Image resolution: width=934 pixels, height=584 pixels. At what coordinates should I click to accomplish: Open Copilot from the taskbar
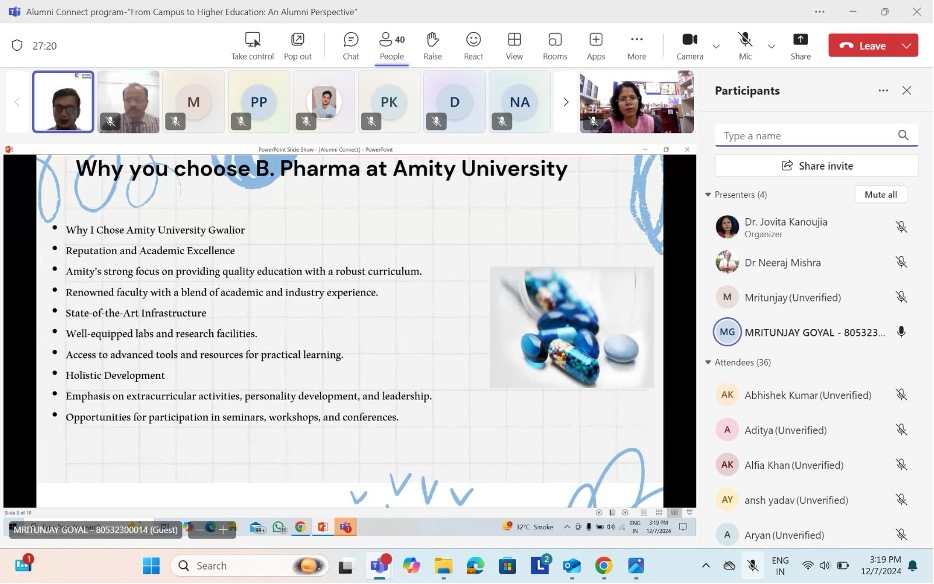click(411, 566)
